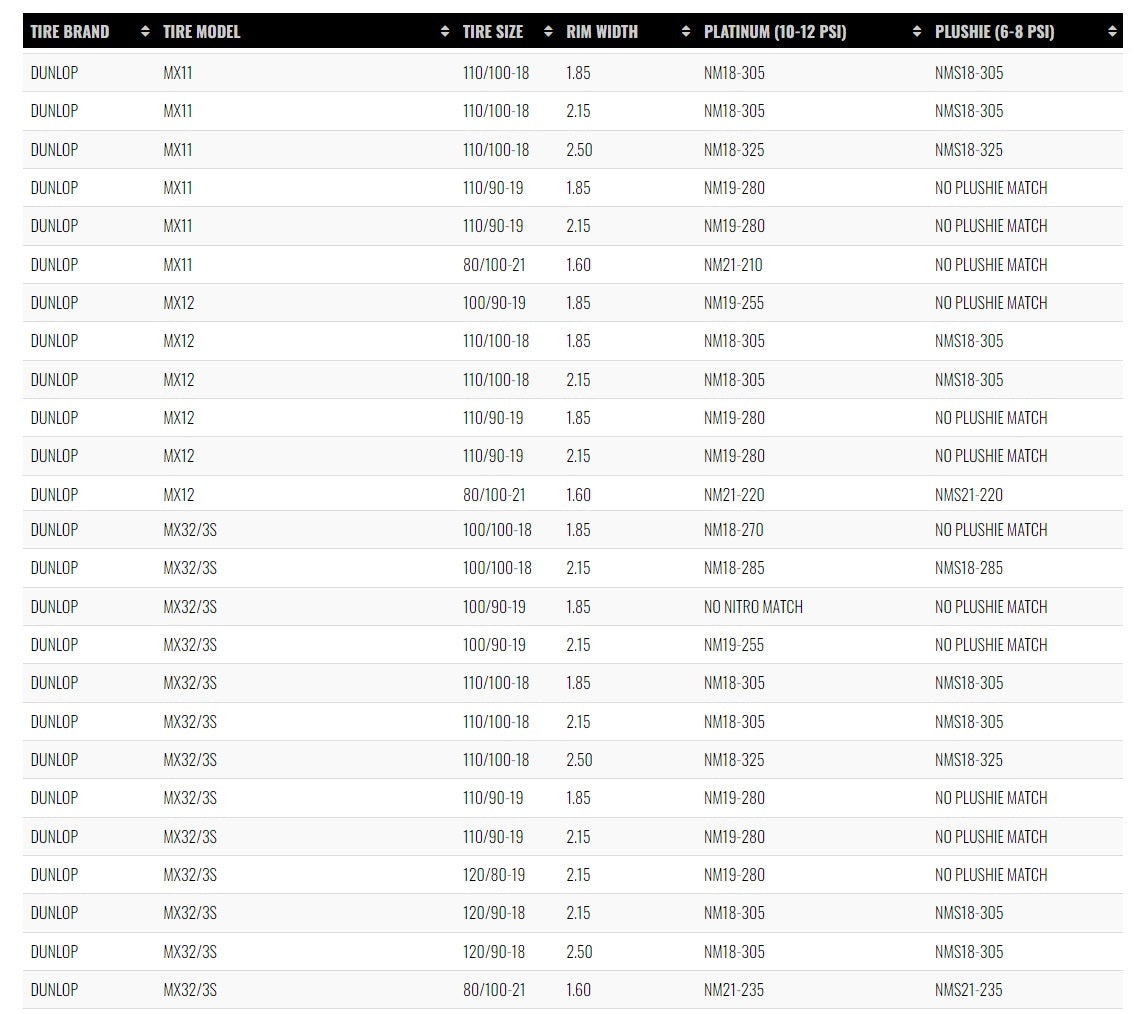This screenshot has width=1140, height=1014.
Task: Click the NM18-285 platinum cell
Action: point(733,568)
